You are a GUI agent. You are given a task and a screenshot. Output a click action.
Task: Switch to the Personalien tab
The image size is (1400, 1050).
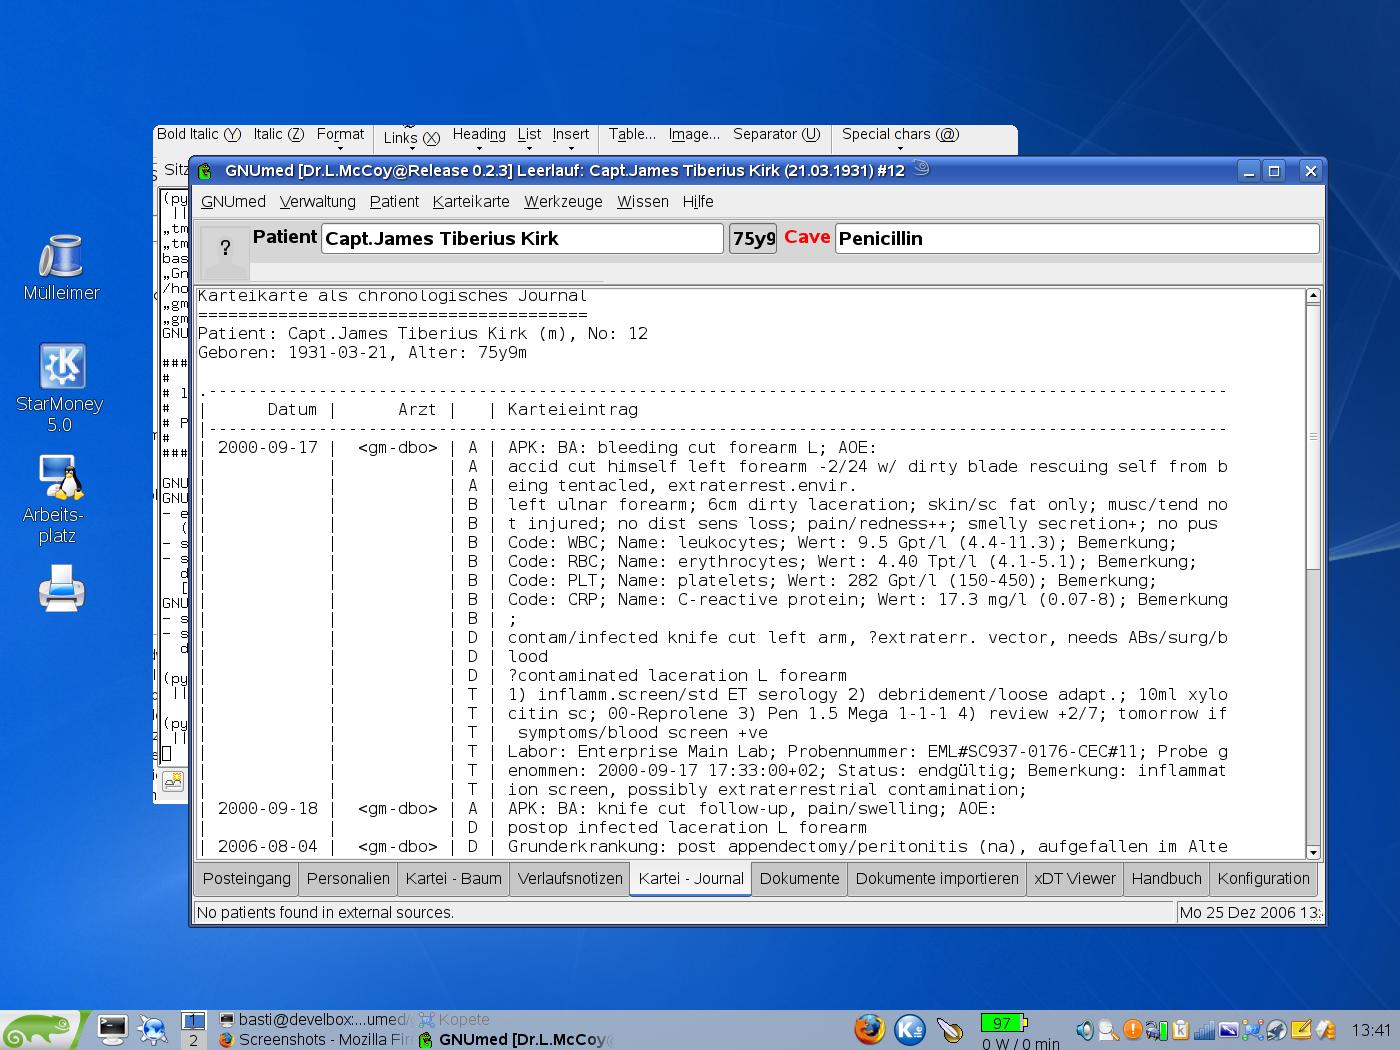[x=348, y=878]
